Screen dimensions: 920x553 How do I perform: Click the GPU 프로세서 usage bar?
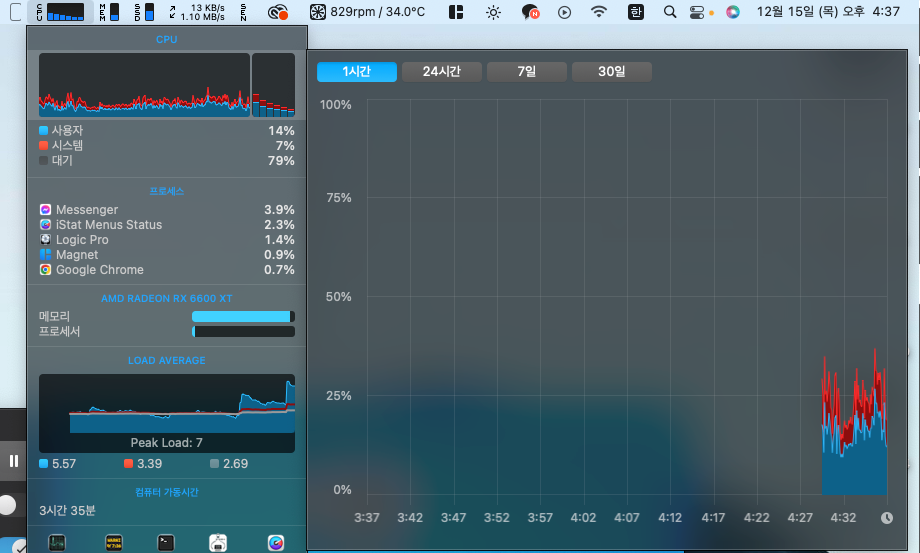(243, 331)
